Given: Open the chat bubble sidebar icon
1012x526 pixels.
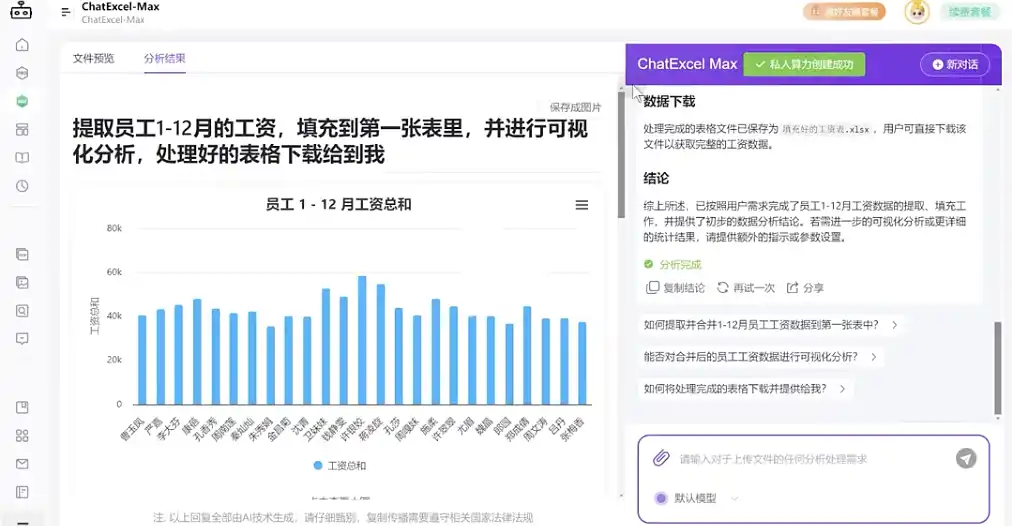Looking at the screenshot, I should 22,339.
